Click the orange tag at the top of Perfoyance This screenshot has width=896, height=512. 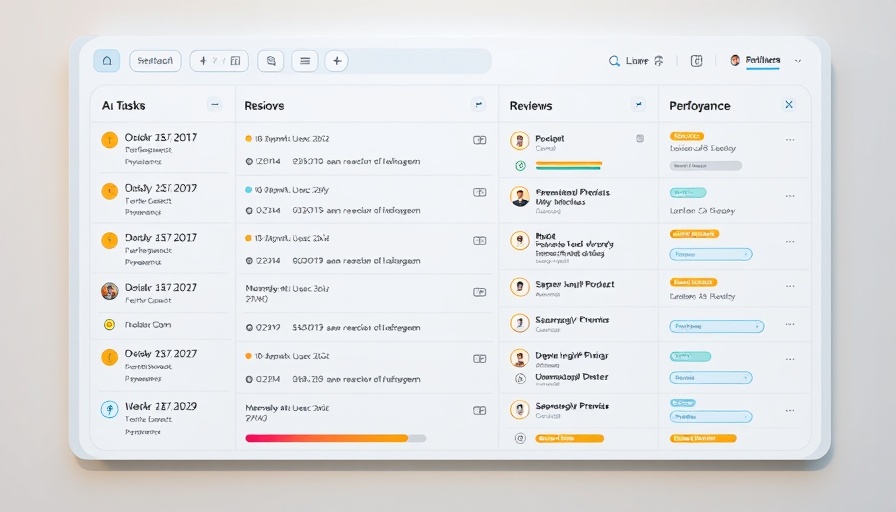point(687,136)
